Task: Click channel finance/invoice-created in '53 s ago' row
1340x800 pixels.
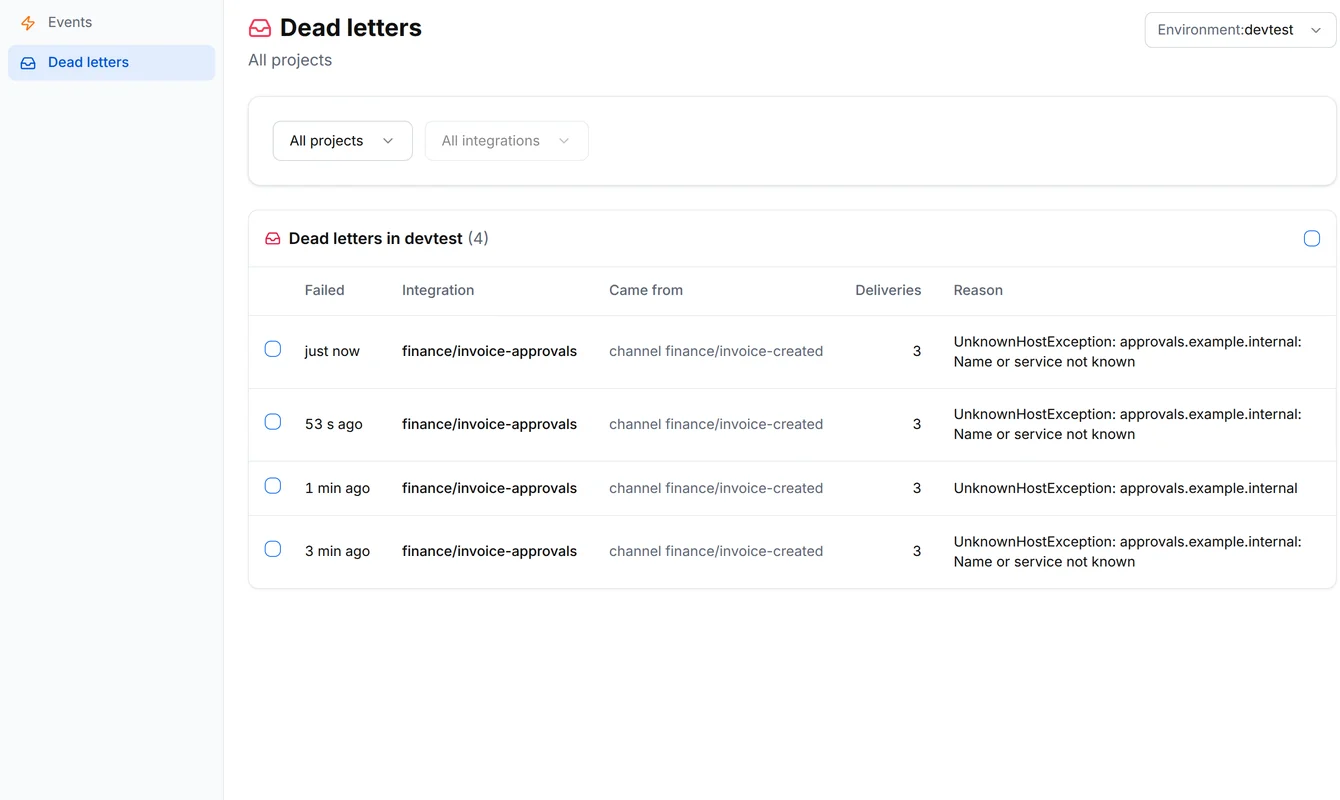Action: click(x=716, y=424)
